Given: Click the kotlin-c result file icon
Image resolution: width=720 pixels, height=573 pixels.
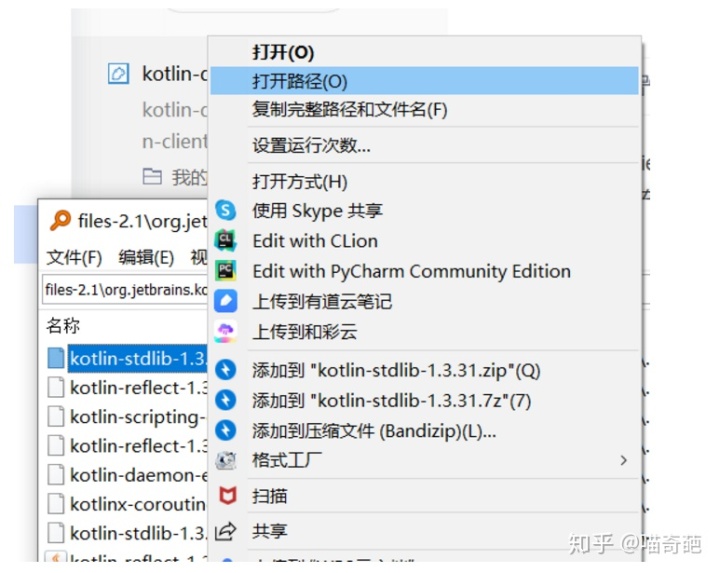Looking at the screenshot, I should [118, 73].
